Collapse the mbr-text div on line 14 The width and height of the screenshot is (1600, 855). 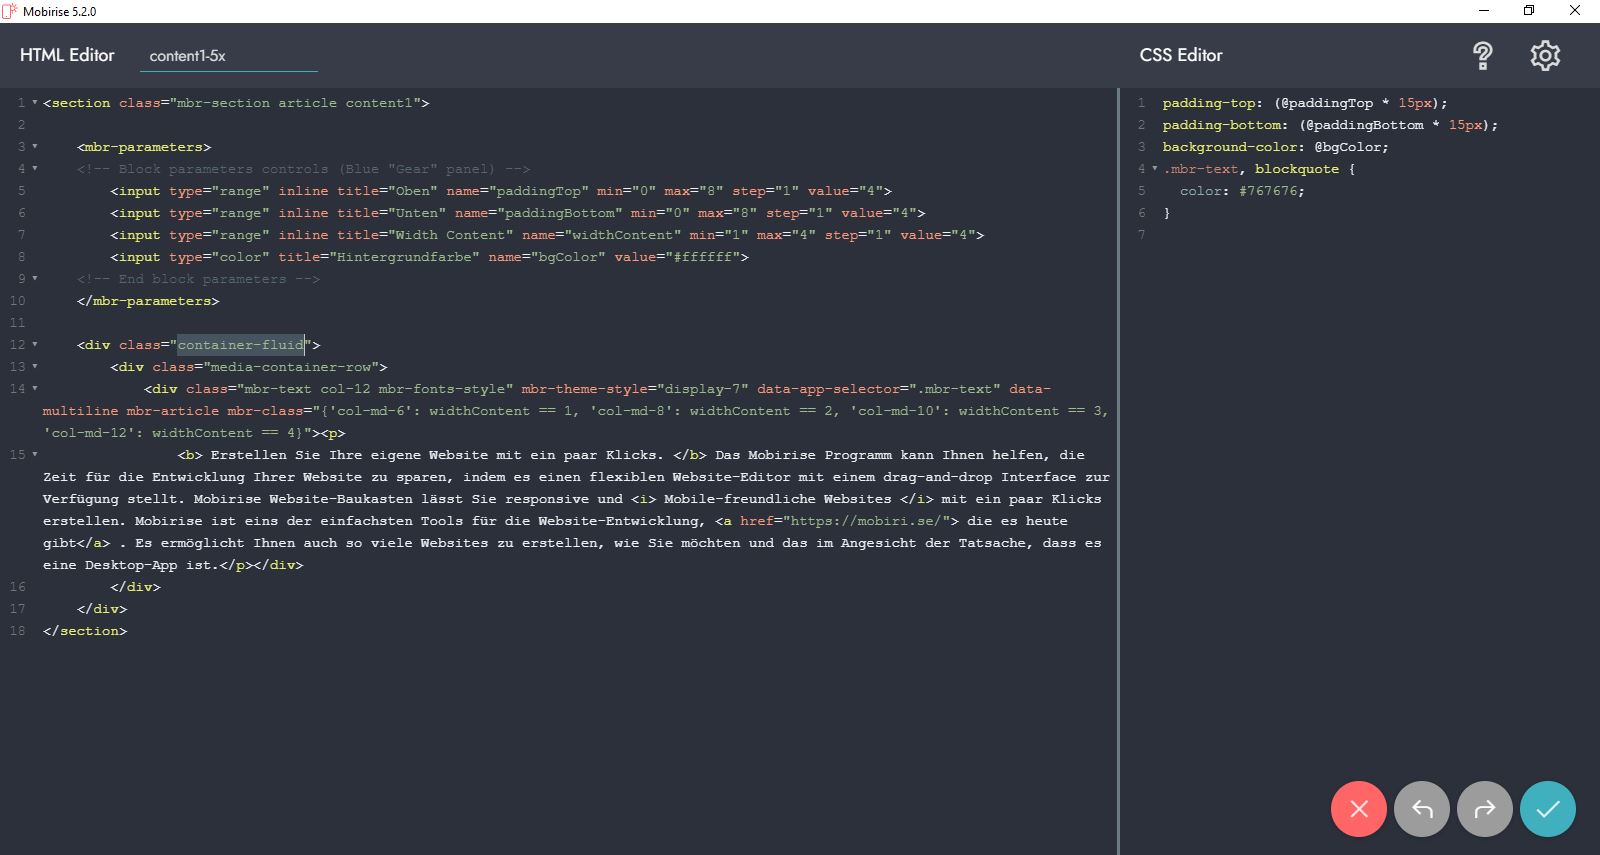coord(35,389)
